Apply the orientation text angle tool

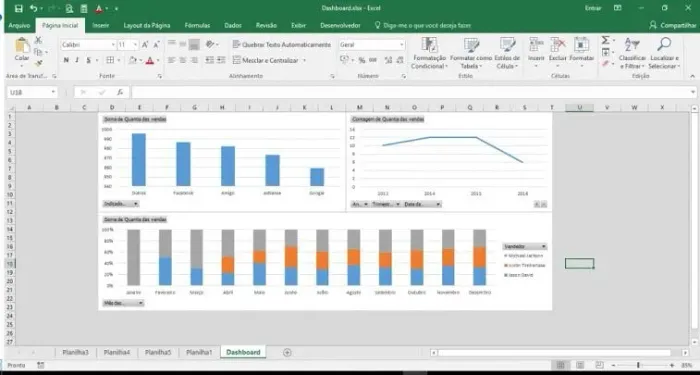coord(210,44)
